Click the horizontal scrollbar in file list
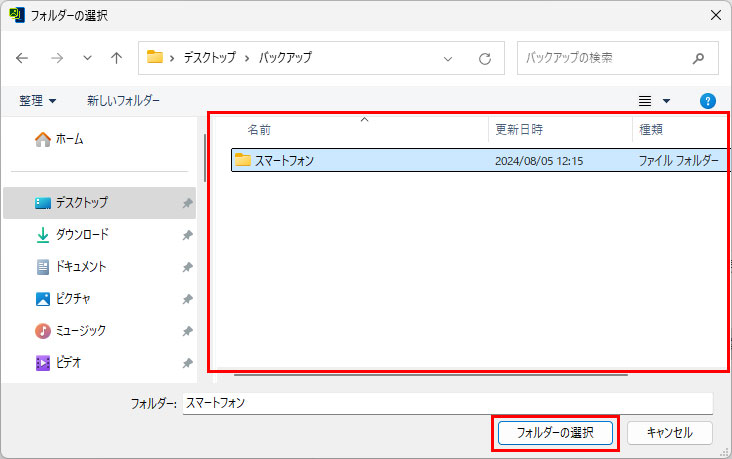Screen dimensions: 732x459 430,376
